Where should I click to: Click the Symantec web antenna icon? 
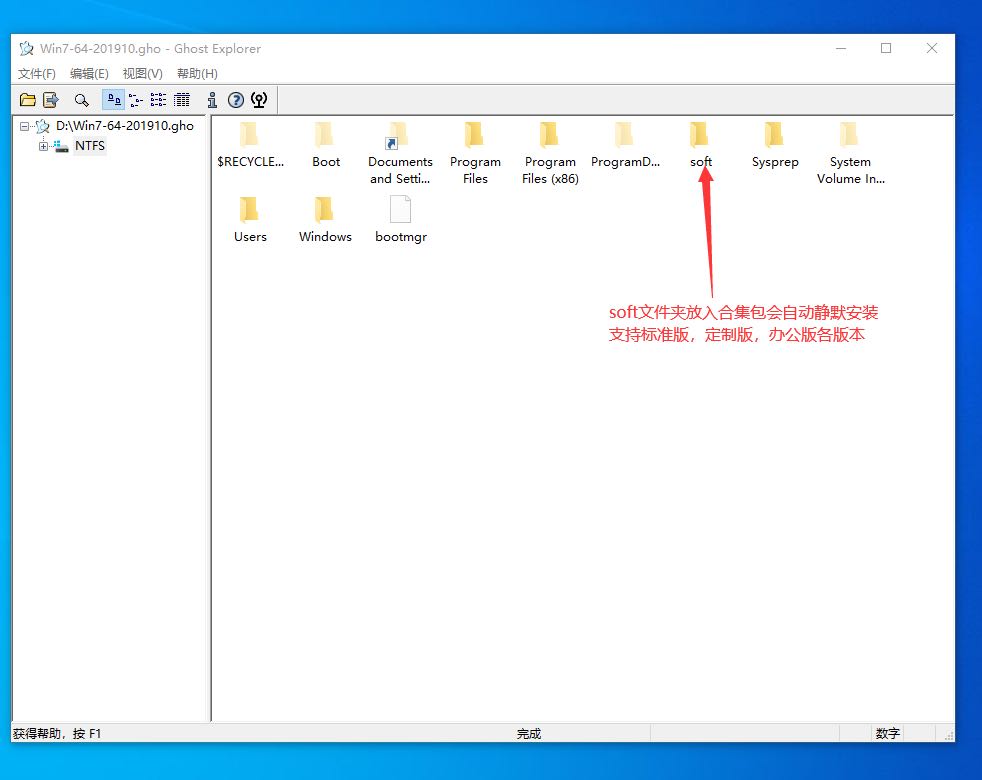pyautogui.click(x=259, y=100)
